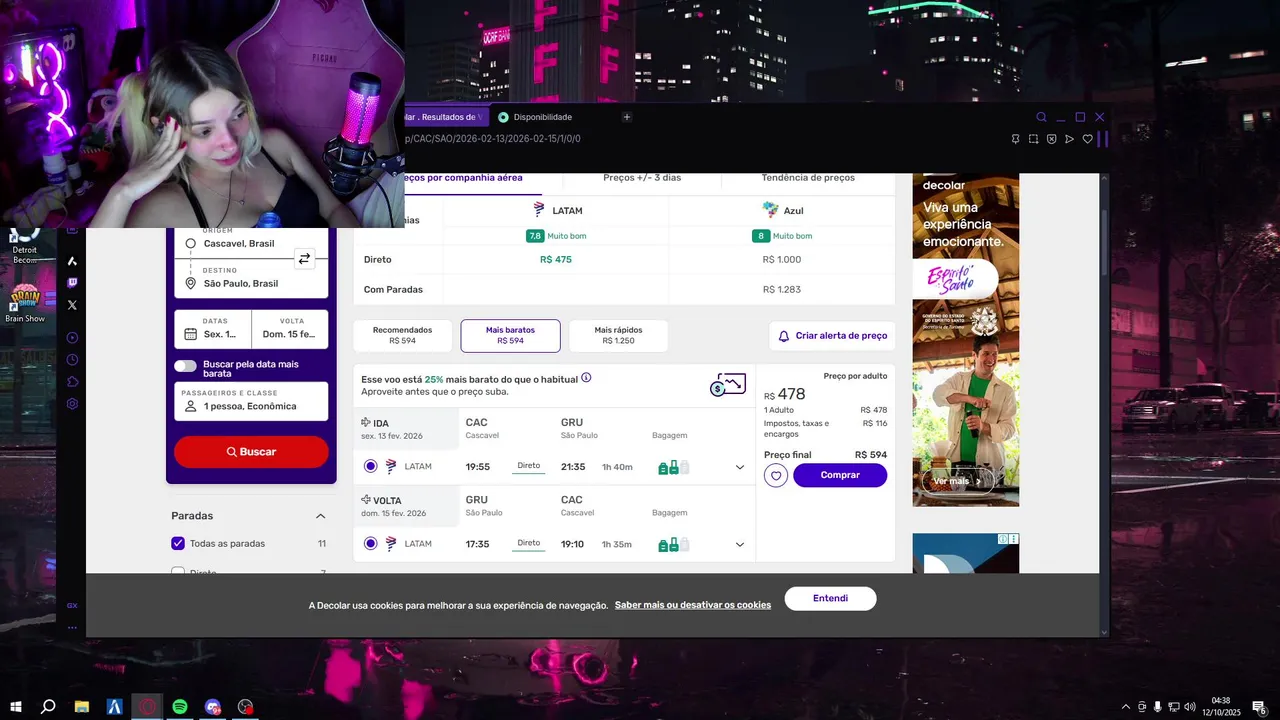Click 'Ver mais' on the Espírito Santo ad
Screen dimensions: 1280x720
[958, 481]
